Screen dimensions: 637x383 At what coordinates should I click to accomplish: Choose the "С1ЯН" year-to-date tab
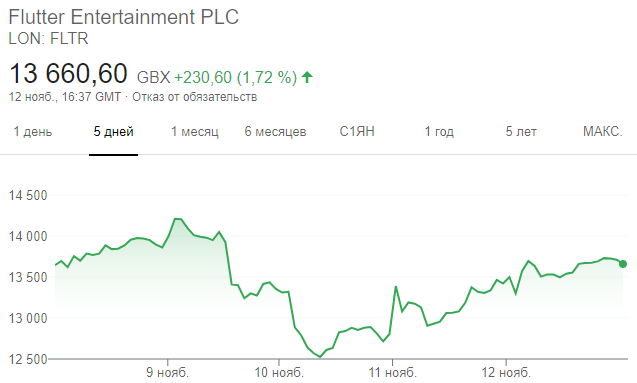point(357,132)
